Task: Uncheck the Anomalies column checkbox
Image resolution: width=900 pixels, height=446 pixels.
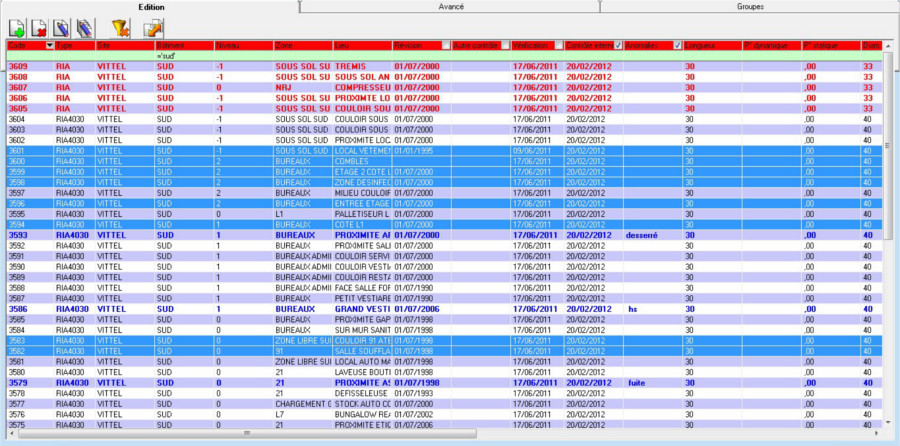Action: click(x=677, y=45)
